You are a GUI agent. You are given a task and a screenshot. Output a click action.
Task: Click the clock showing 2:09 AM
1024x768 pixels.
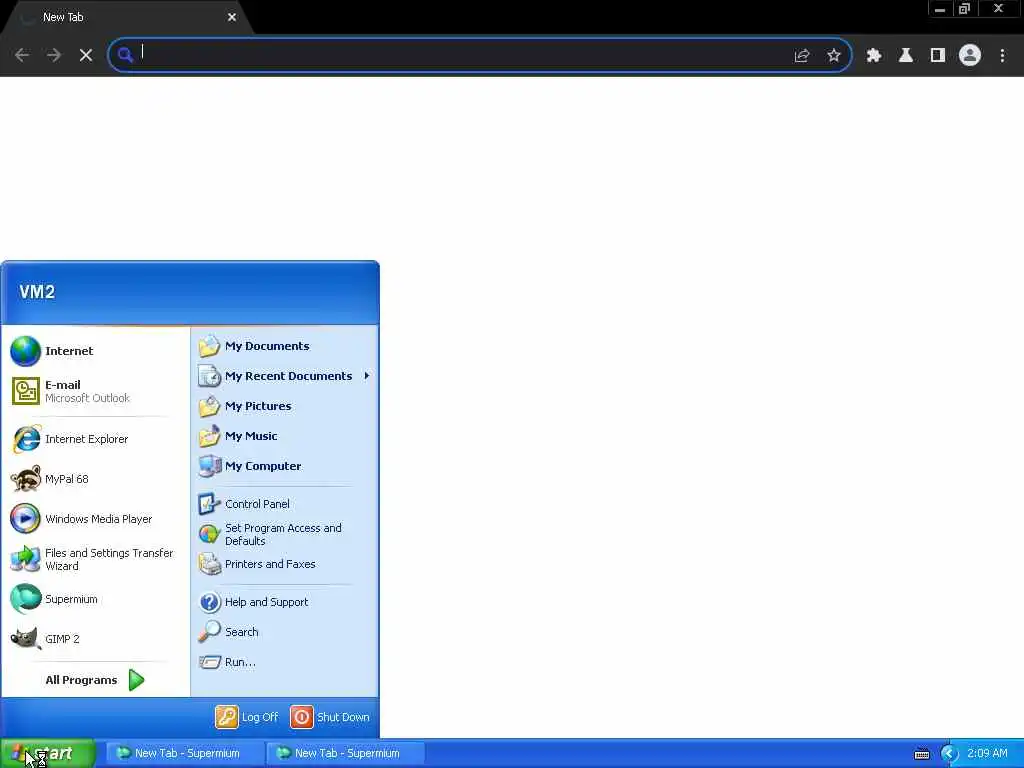(x=987, y=754)
